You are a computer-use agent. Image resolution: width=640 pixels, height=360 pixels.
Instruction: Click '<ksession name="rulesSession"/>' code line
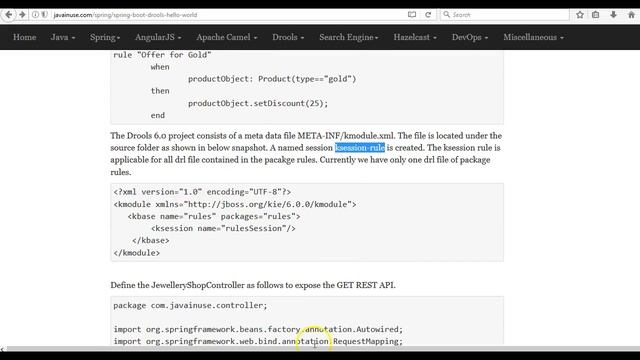[x=223, y=229]
